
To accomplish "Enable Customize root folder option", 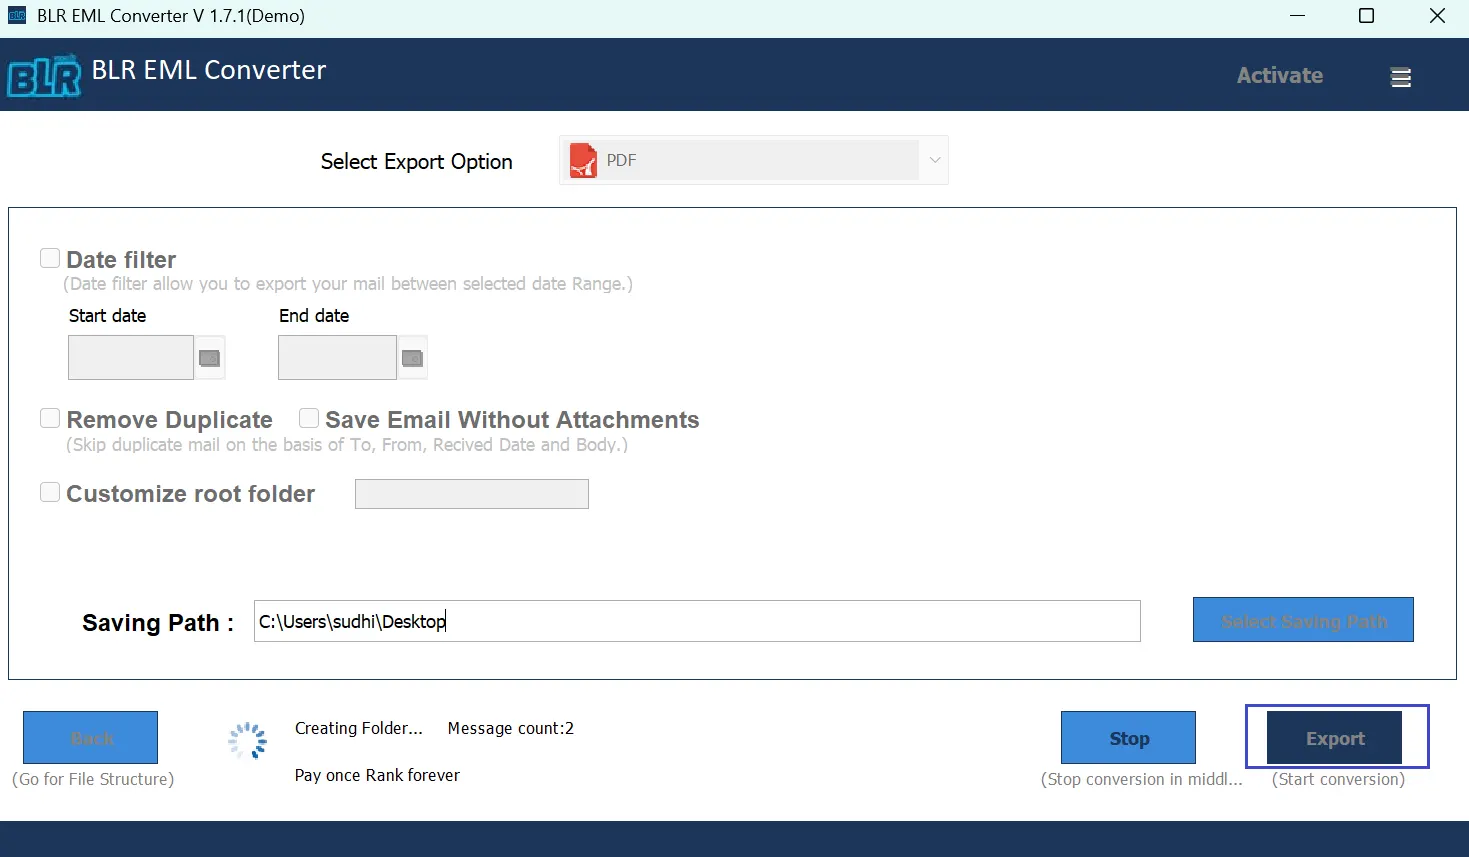I will 50,492.
